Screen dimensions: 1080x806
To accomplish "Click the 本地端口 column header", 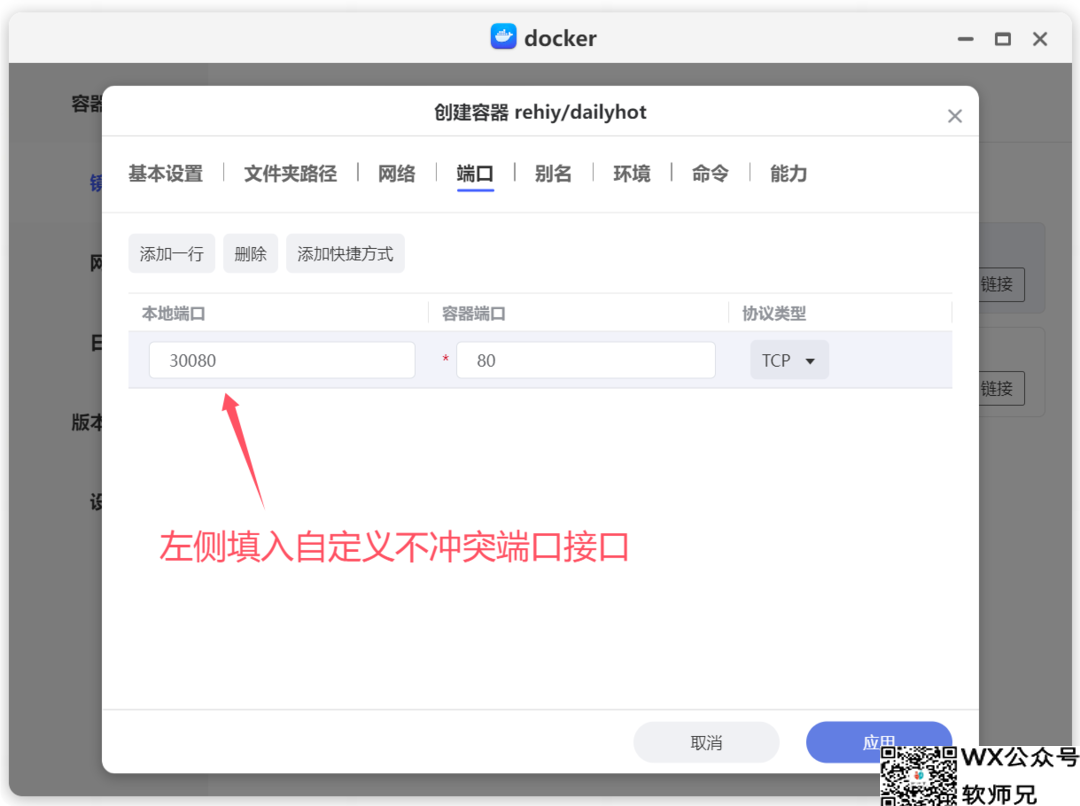I will (x=174, y=313).
